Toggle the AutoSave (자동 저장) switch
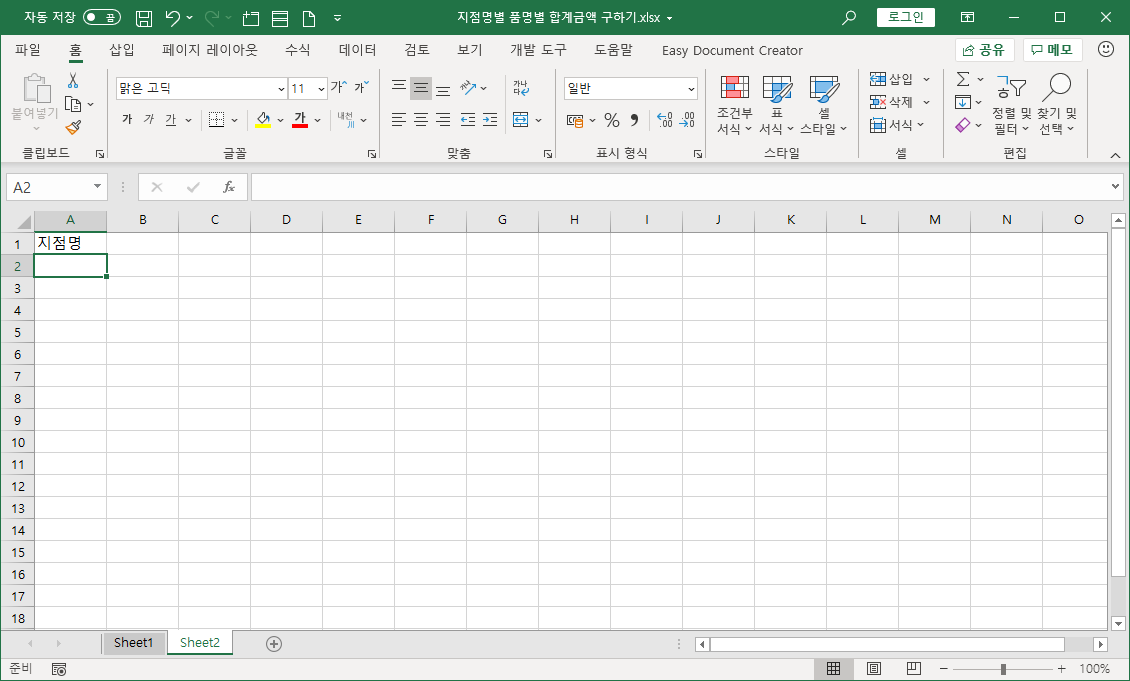 click(x=102, y=17)
